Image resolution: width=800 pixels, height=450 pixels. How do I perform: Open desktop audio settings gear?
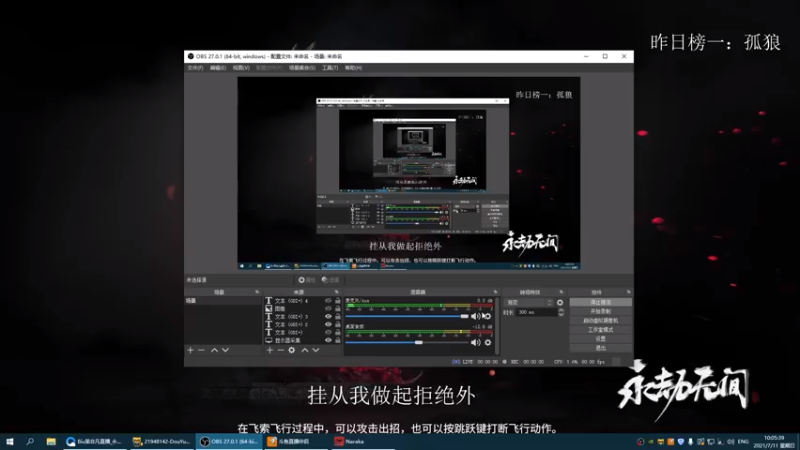tap(488, 342)
